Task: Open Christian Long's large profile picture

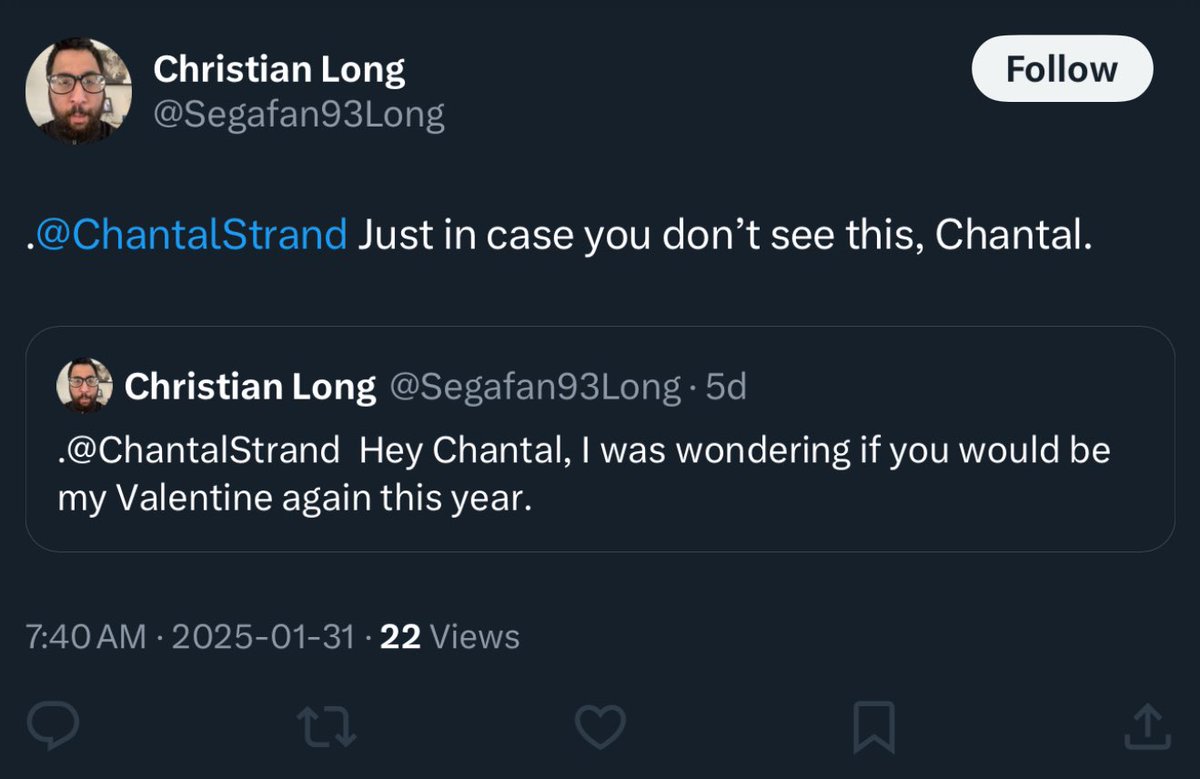Action: point(78,92)
